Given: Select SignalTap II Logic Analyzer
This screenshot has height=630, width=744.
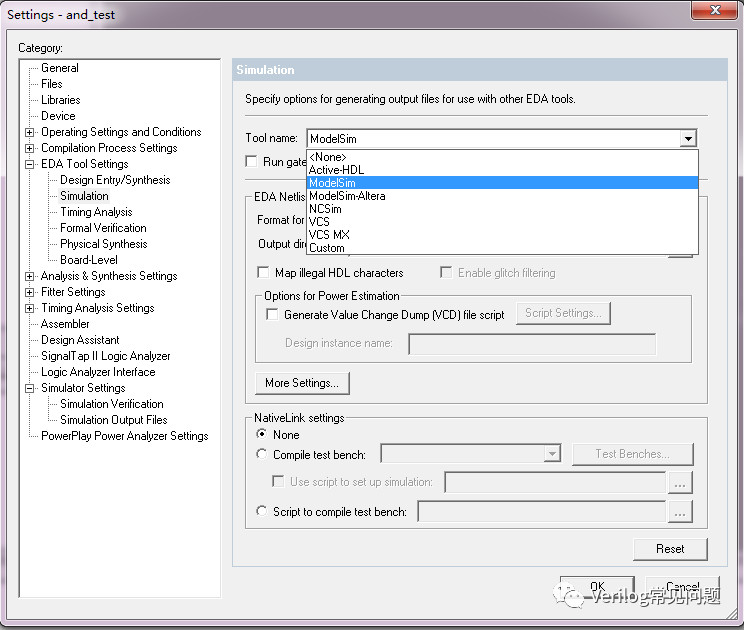Looking at the screenshot, I should (105, 356).
